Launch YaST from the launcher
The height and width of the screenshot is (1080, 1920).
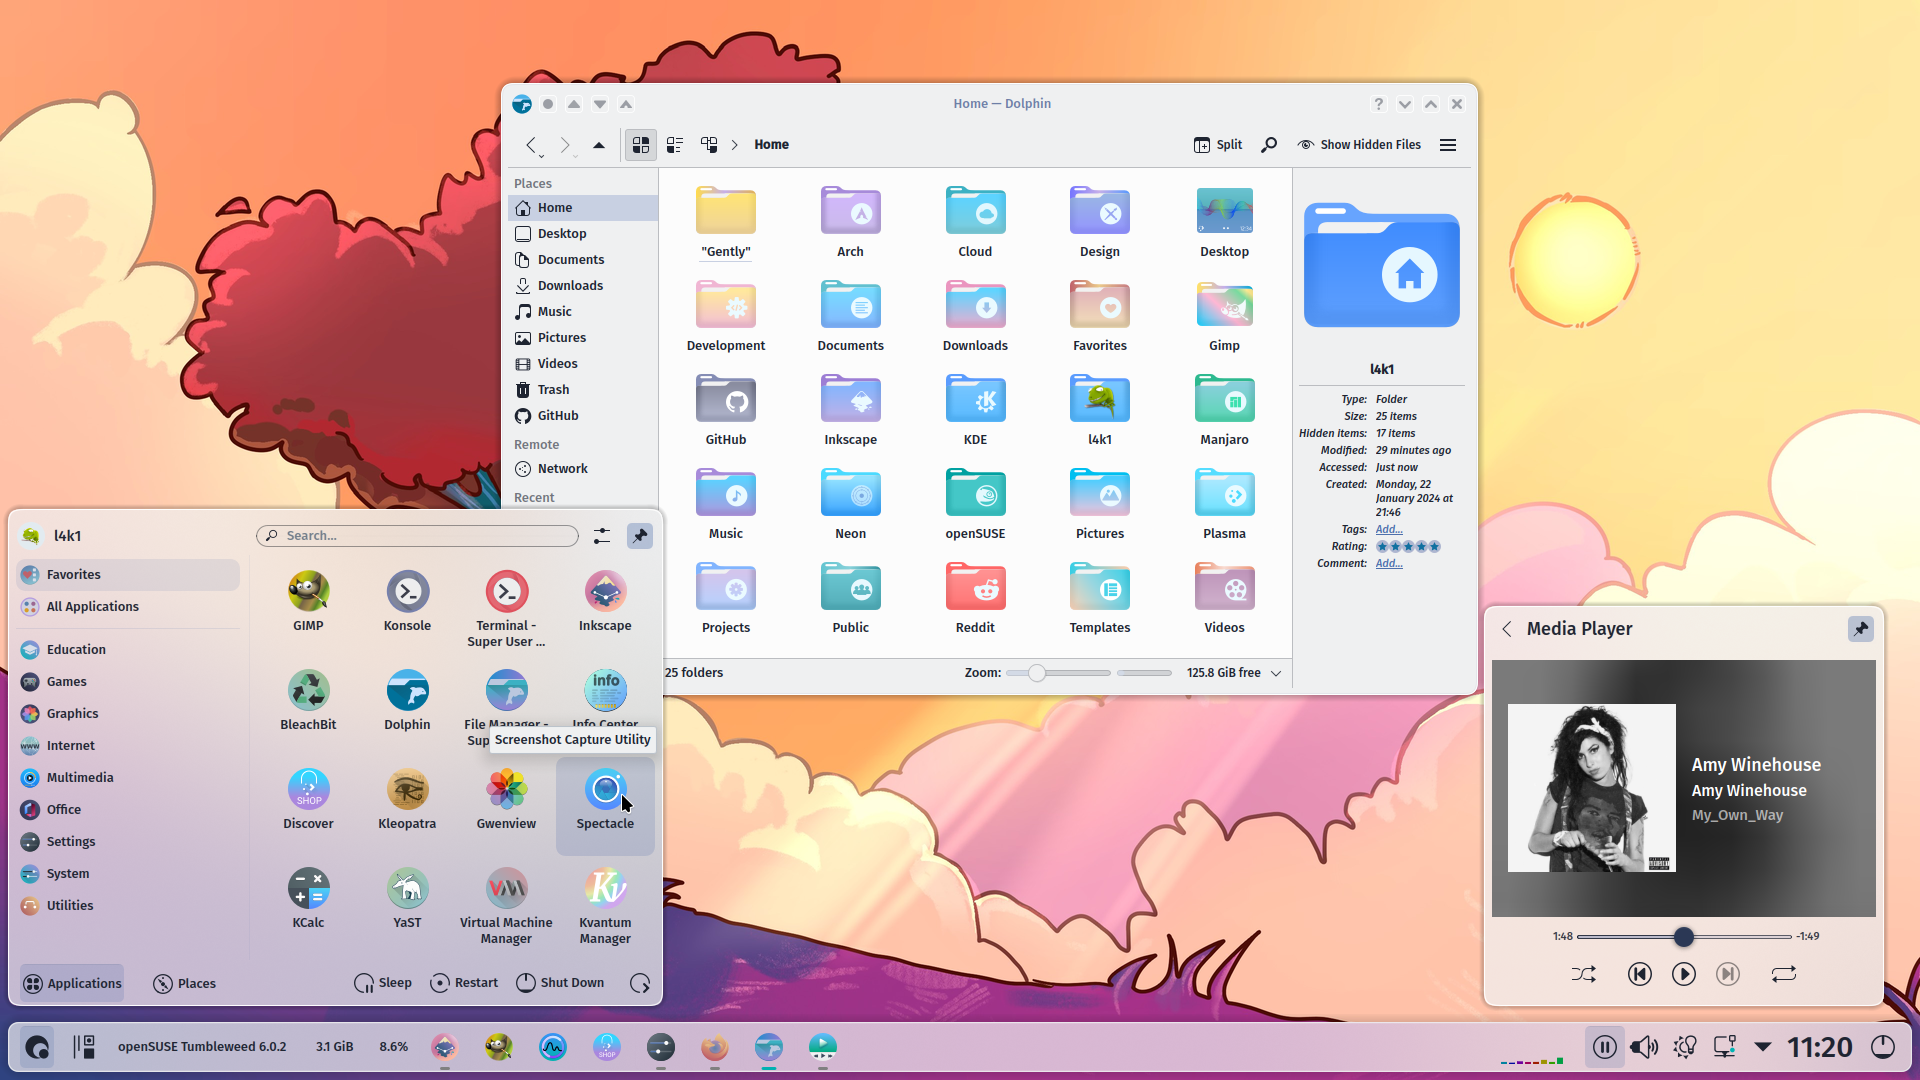pyautogui.click(x=407, y=898)
